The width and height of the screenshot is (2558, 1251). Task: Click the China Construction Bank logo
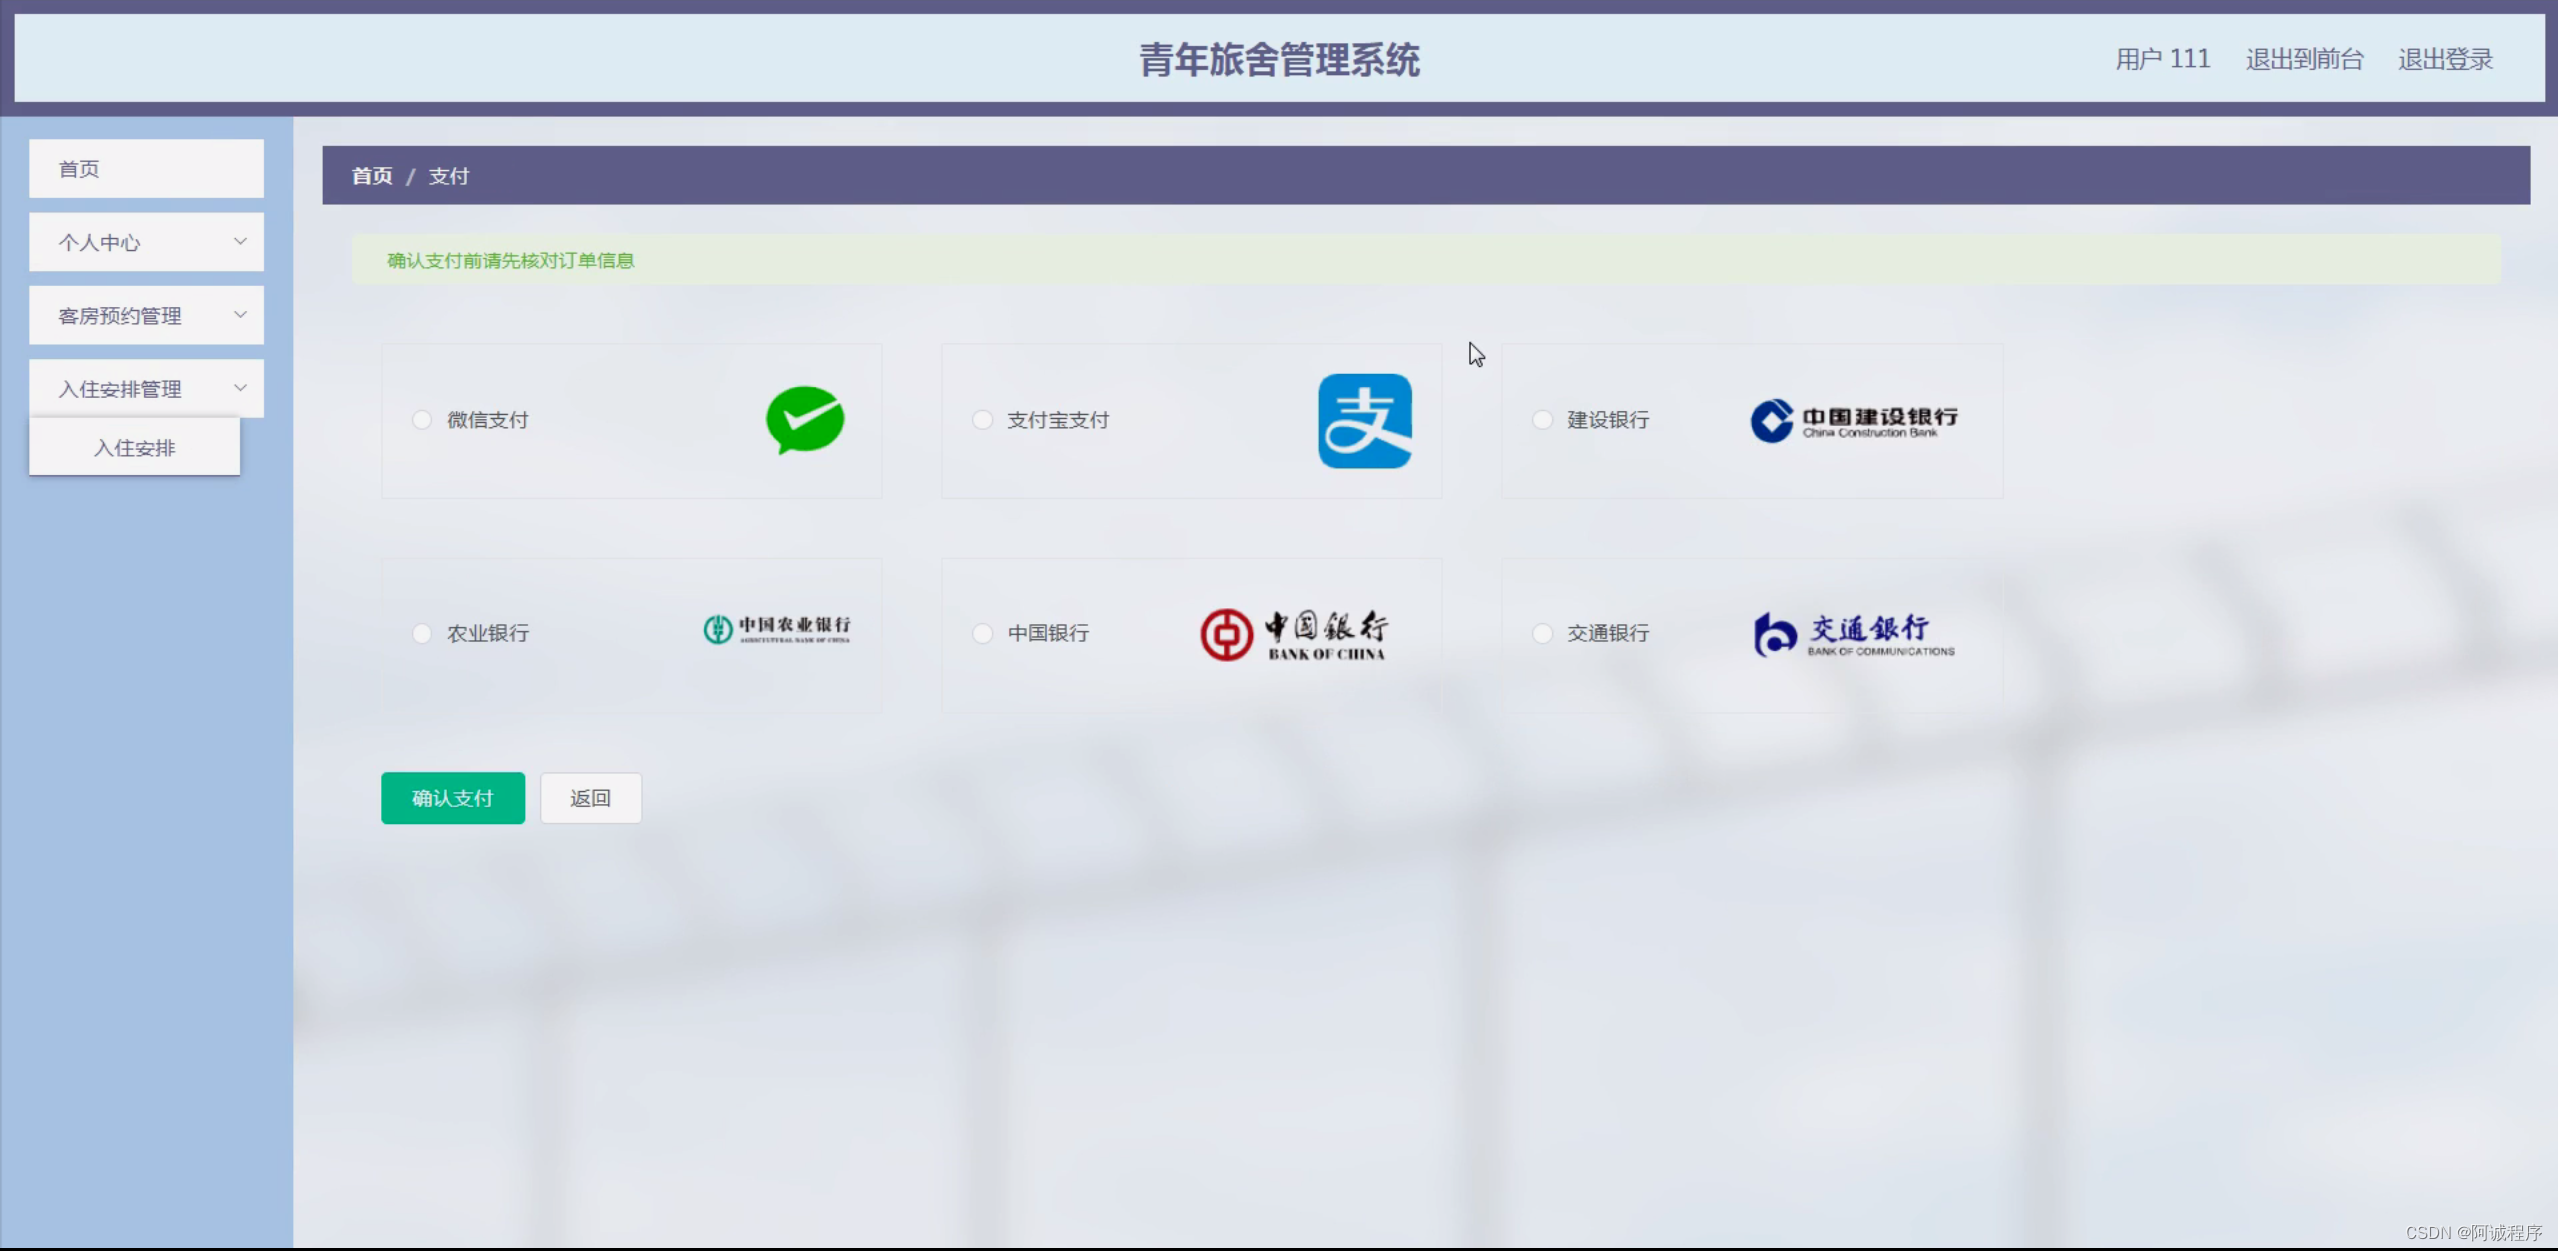pos(1853,421)
